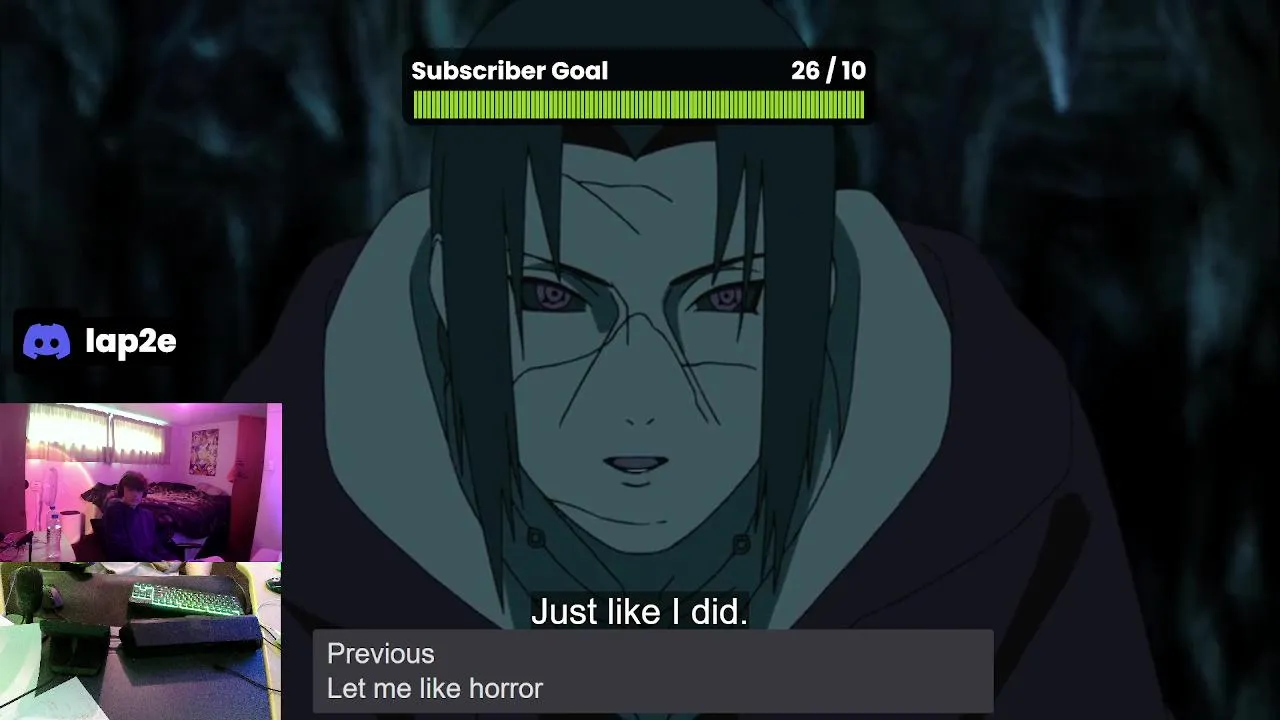Click the Subscriber Goal title label
This screenshot has width=1280, height=720.
click(x=509, y=71)
